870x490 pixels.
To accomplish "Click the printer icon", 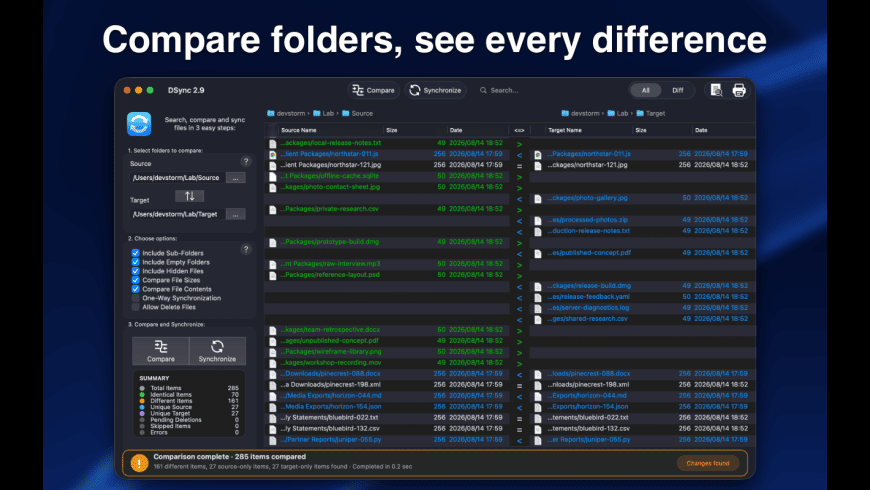I will (x=739, y=90).
